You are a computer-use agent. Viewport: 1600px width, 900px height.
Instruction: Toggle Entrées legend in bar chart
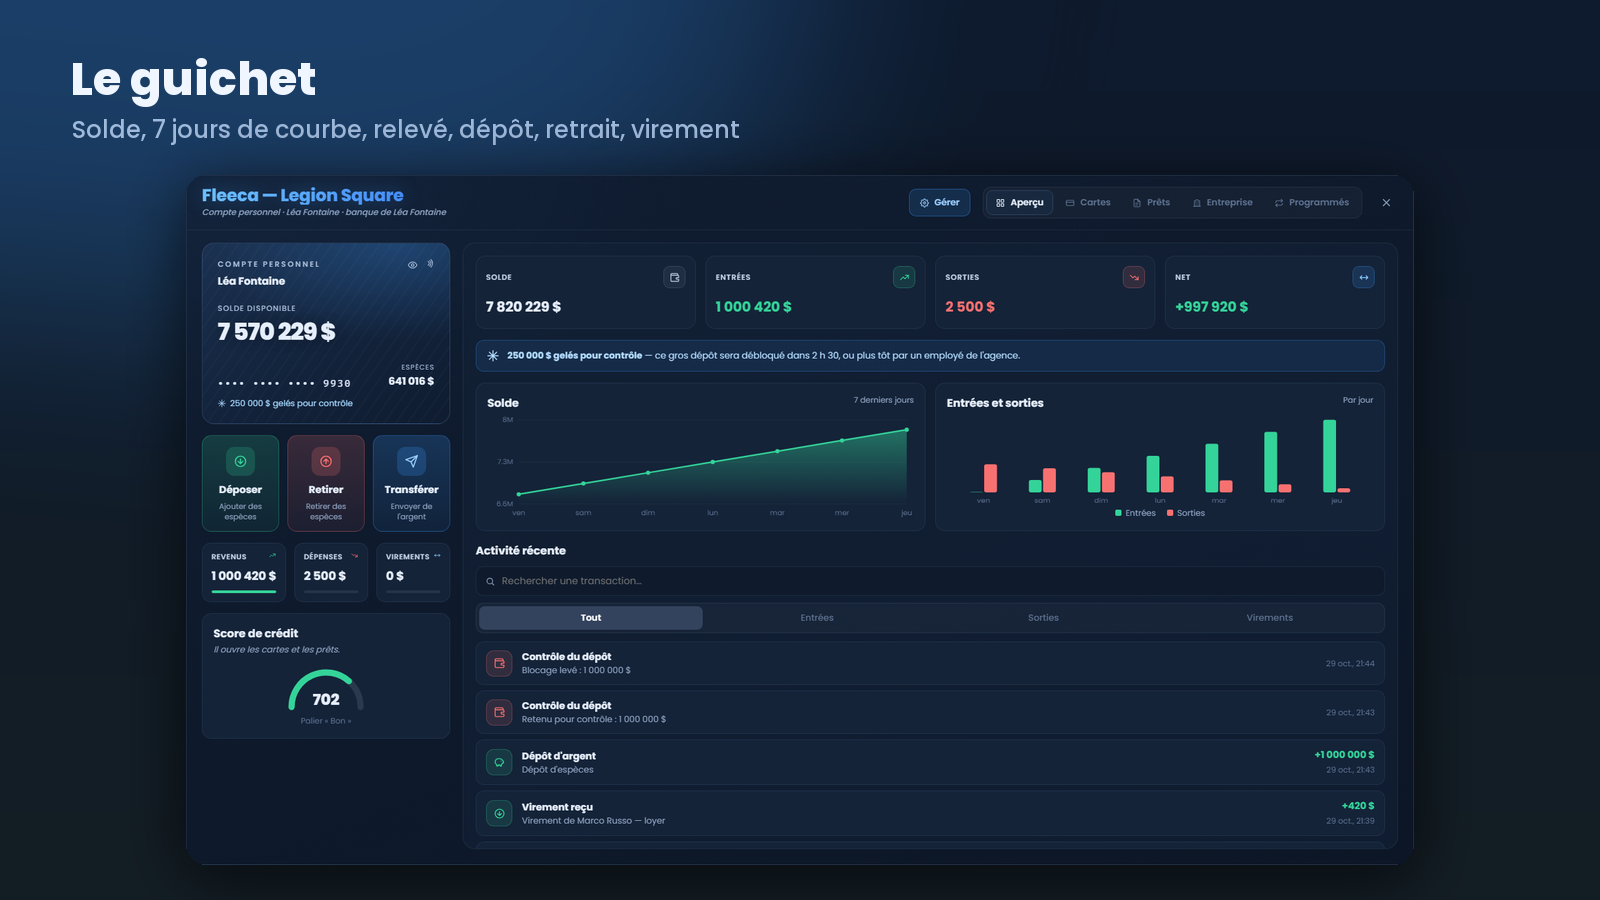(1135, 513)
